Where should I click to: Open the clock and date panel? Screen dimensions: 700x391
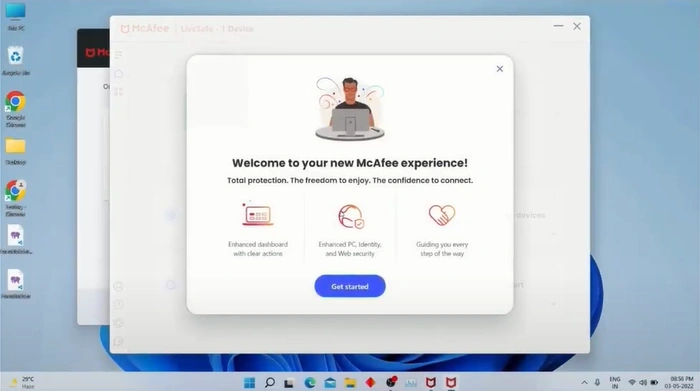pyautogui.click(x=679, y=383)
